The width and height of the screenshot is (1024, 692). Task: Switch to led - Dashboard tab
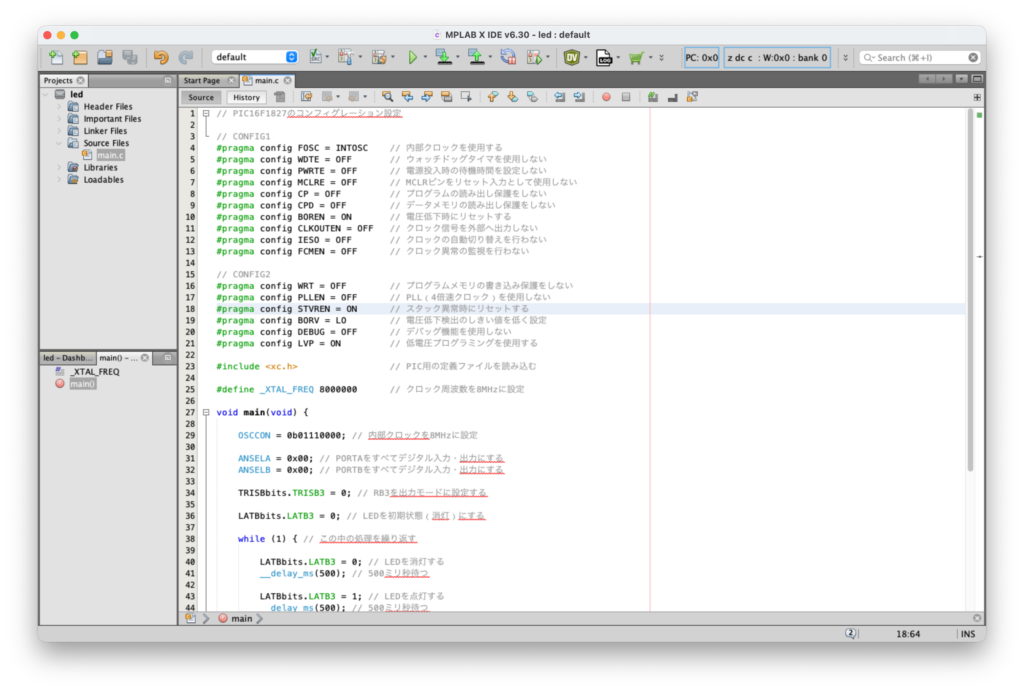(x=68, y=358)
